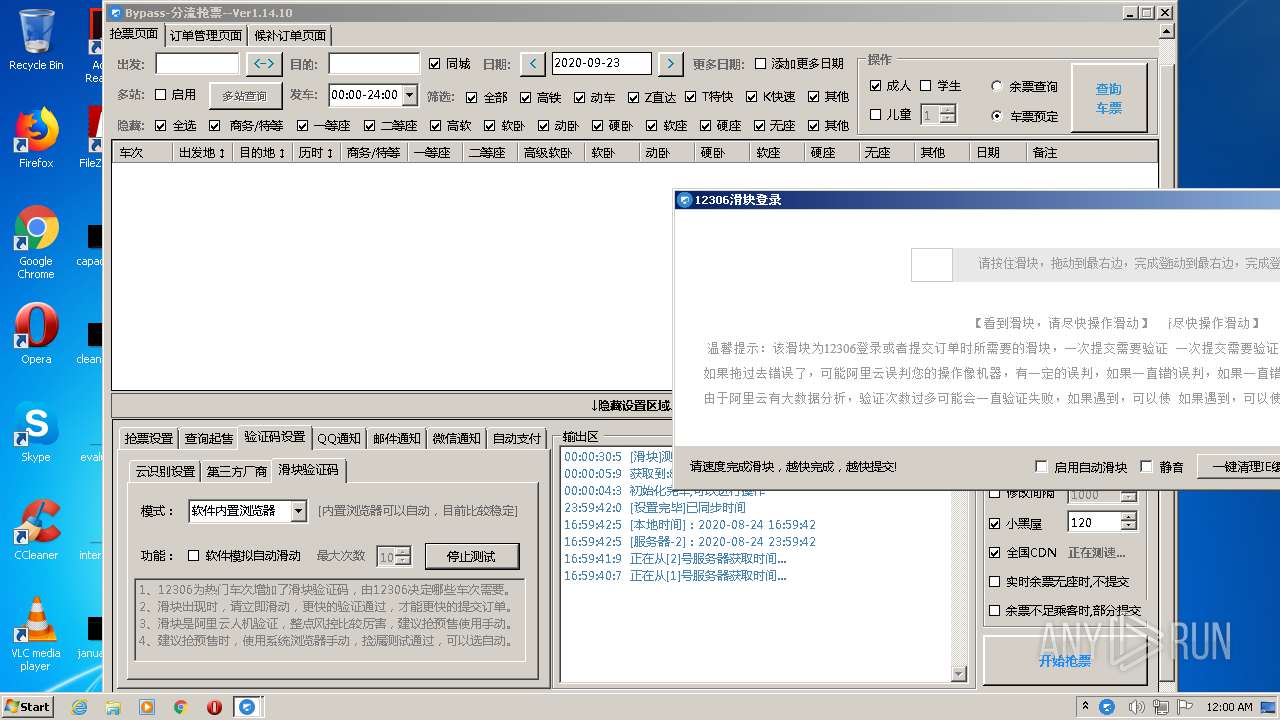This screenshot has height=720, width=1280.
Task: Swap departure and destination stations button
Action: pos(264,63)
